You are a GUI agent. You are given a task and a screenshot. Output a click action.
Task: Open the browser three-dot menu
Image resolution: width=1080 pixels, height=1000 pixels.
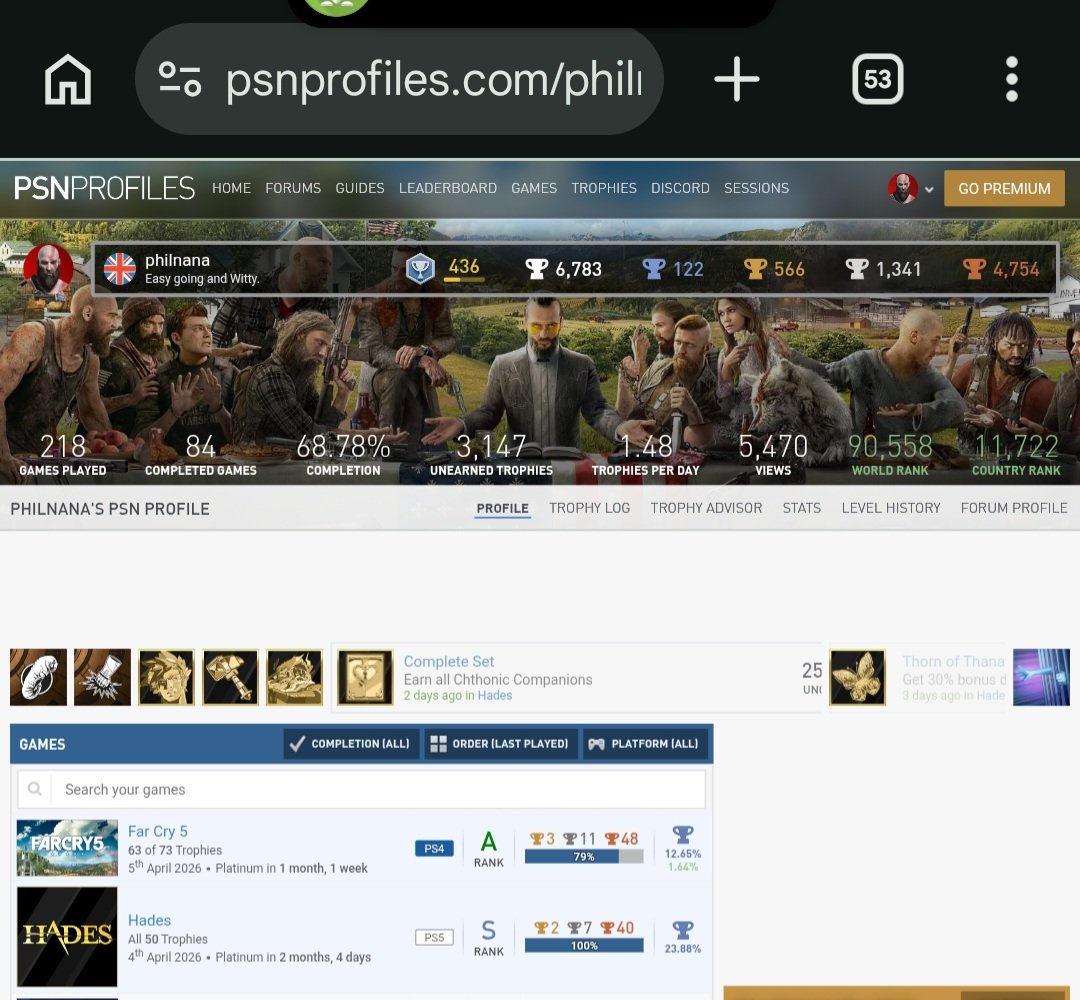[1011, 79]
